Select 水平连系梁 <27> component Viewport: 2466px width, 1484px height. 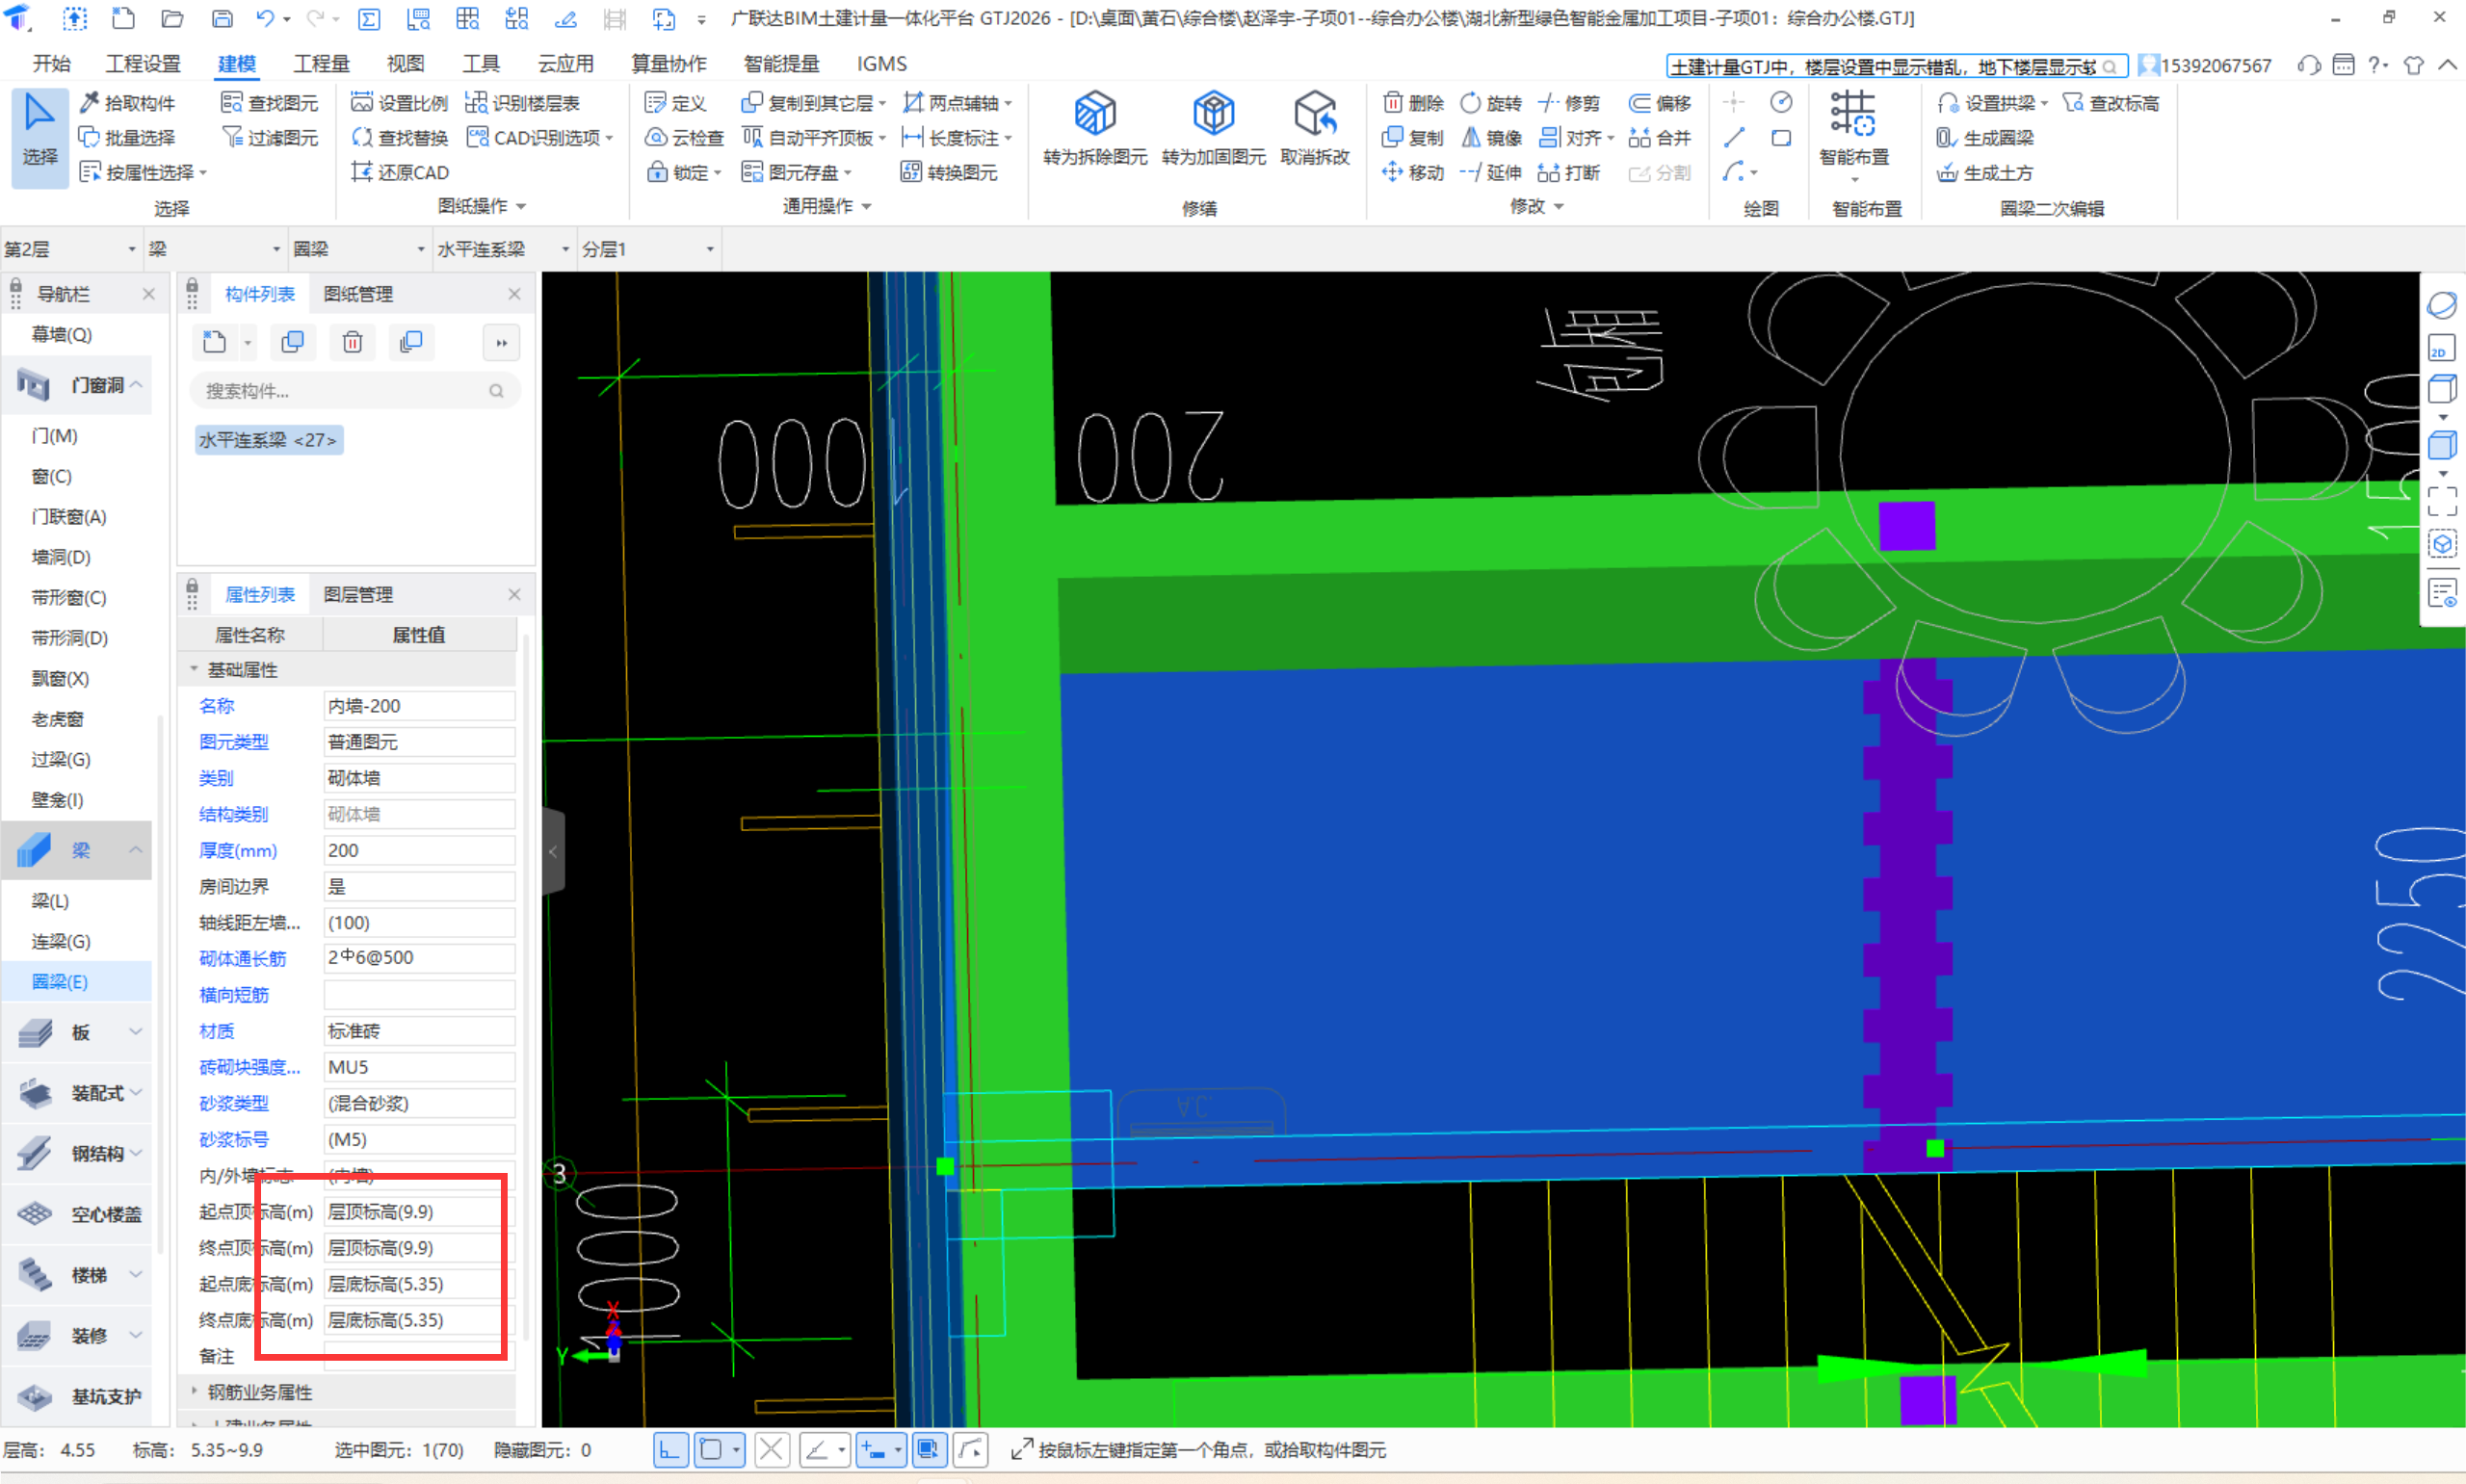click(x=268, y=440)
